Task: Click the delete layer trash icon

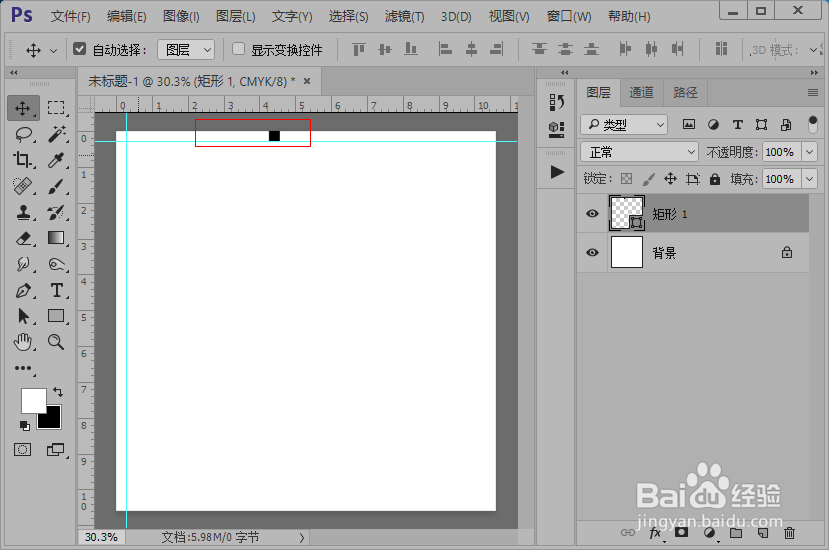Action: 789,533
